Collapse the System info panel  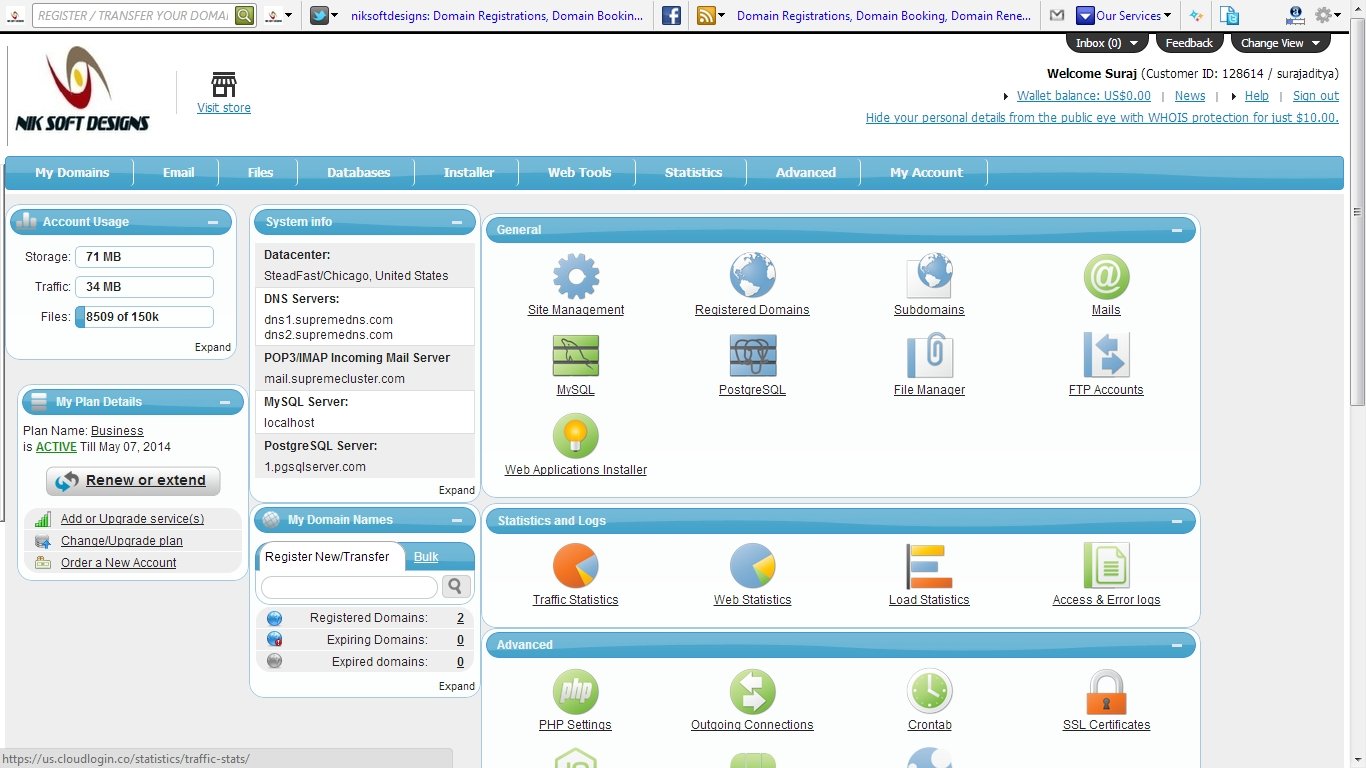click(x=457, y=222)
